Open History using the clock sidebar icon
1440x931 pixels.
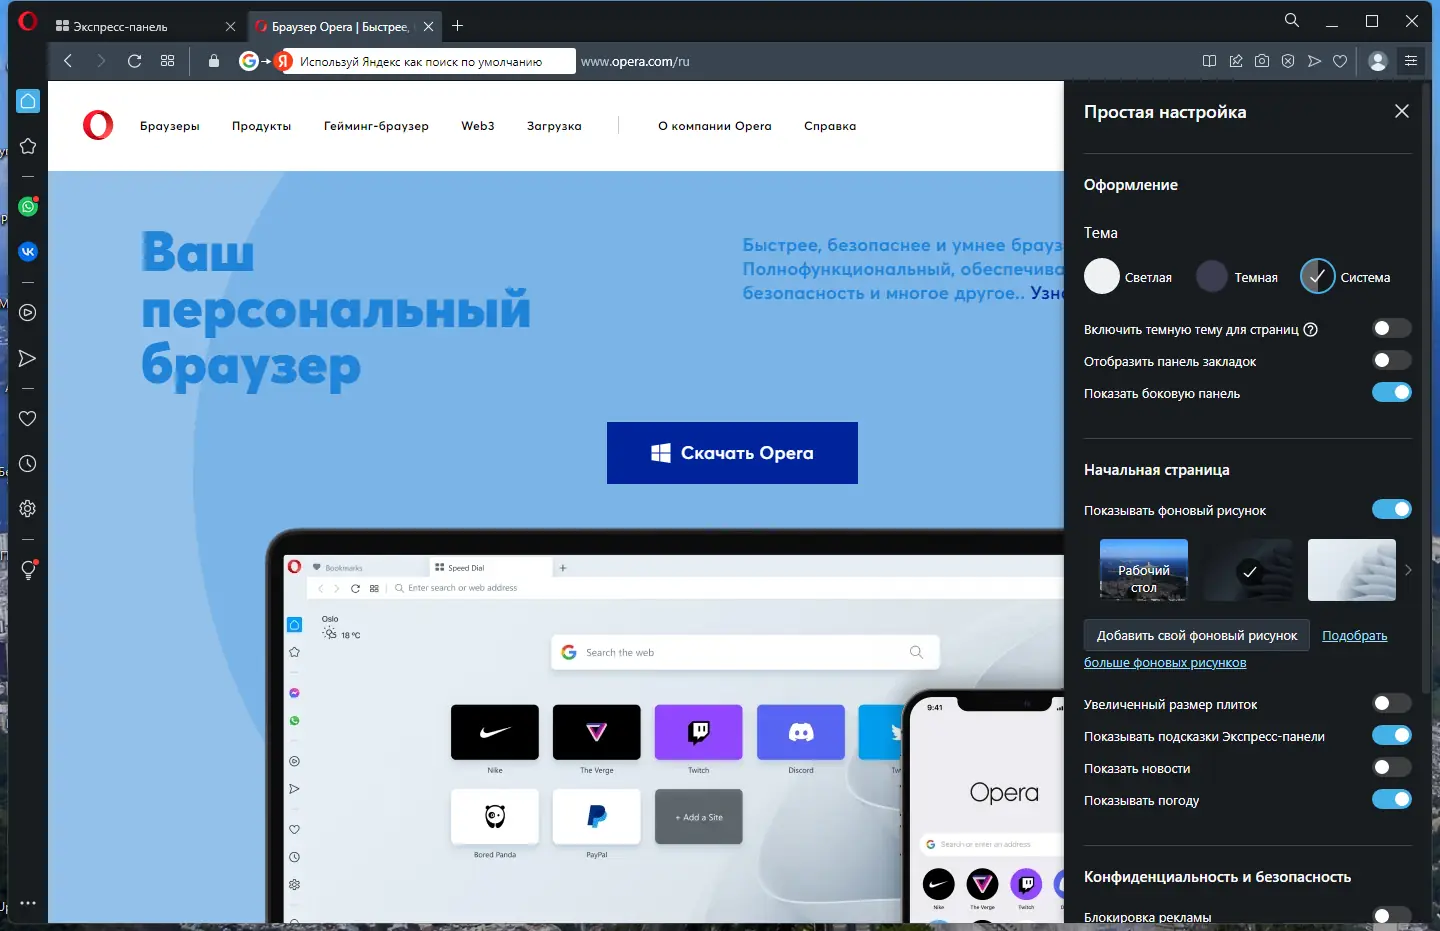coord(27,463)
